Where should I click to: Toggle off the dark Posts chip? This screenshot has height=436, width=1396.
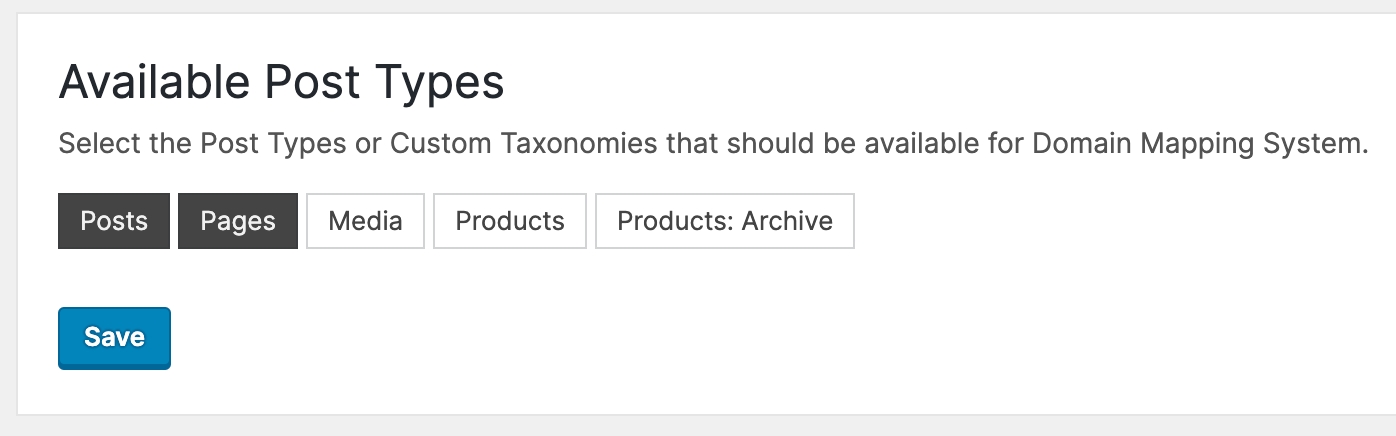pos(114,221)
